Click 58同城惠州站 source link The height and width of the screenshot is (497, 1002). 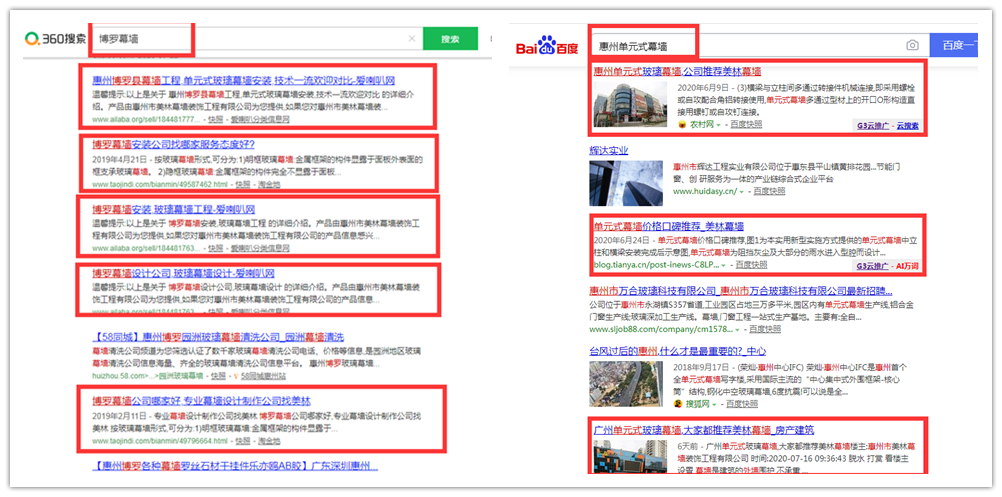264,376
